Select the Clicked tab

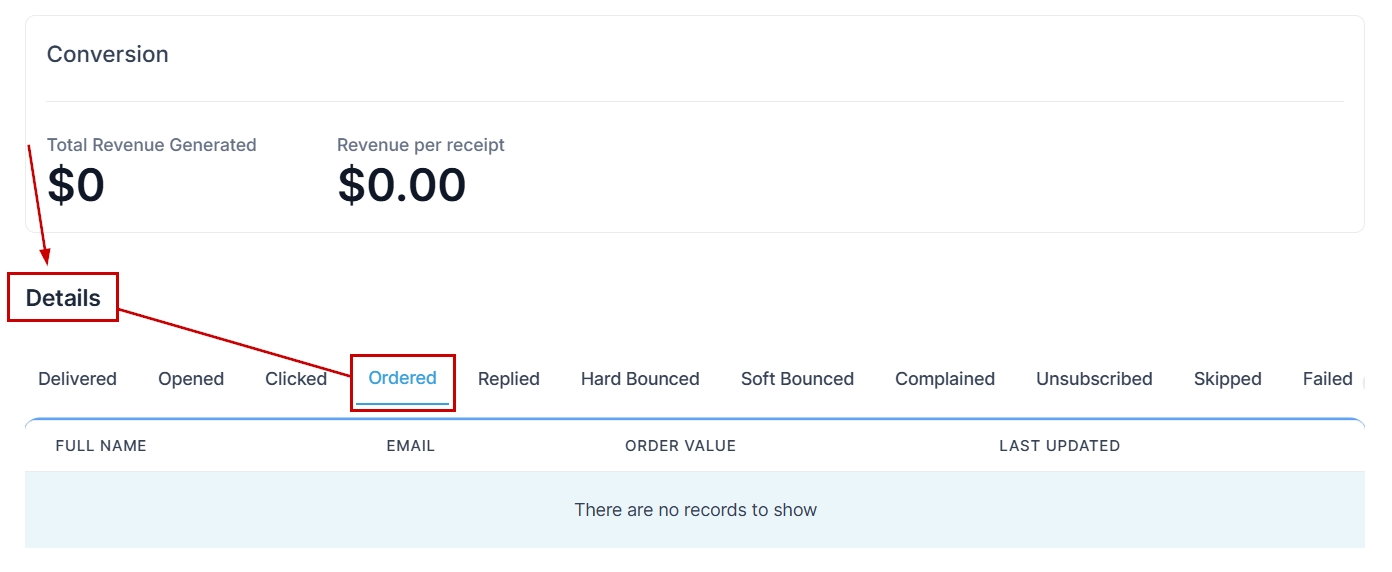tap(296, 379)
